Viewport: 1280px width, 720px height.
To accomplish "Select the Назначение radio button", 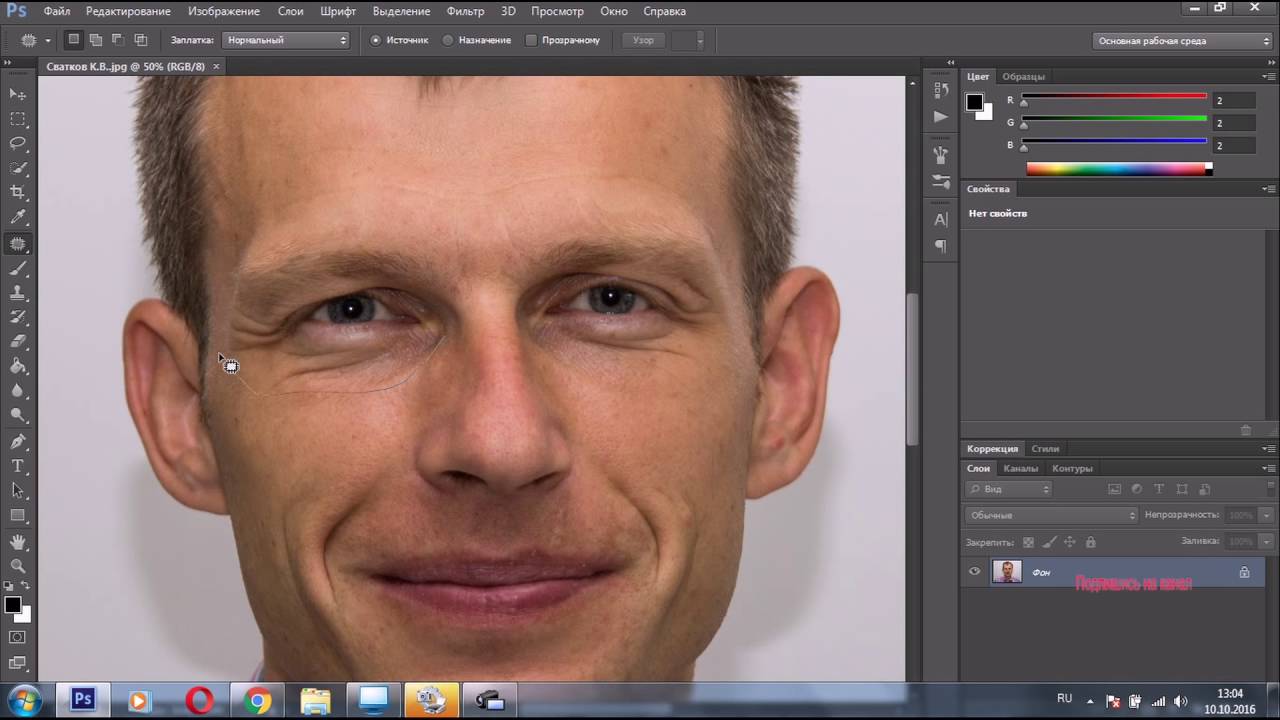I will (448, 40).
